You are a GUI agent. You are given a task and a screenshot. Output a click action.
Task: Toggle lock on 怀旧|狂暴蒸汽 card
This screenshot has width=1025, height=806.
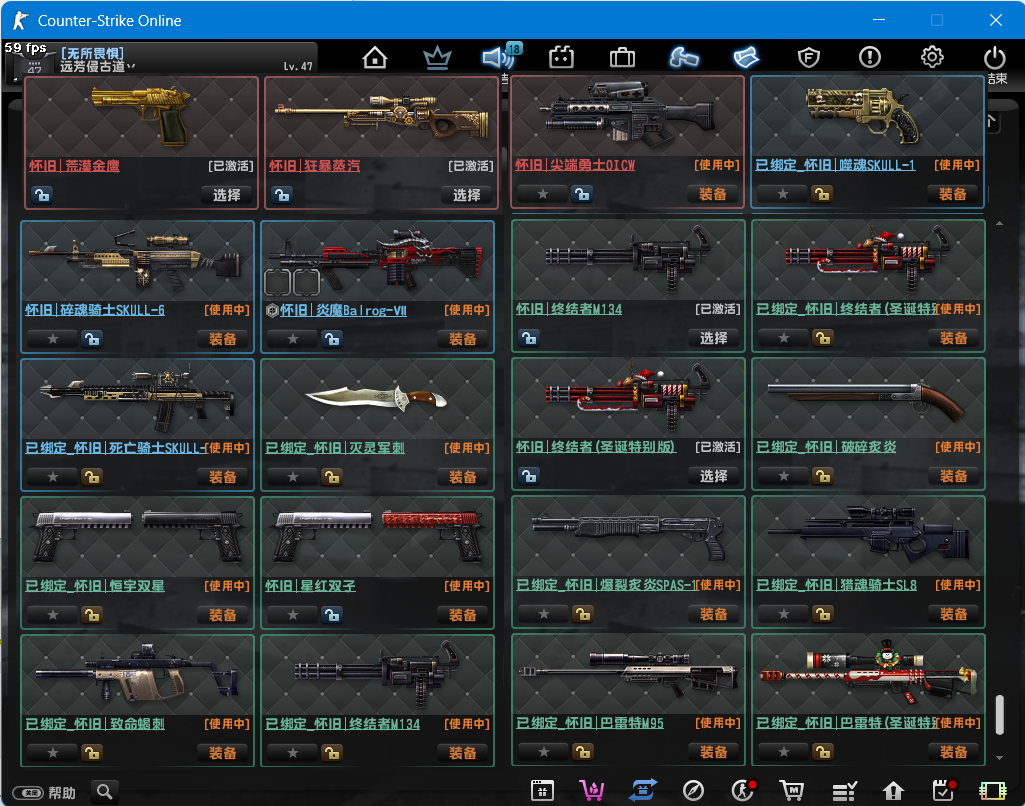point(282,195)
